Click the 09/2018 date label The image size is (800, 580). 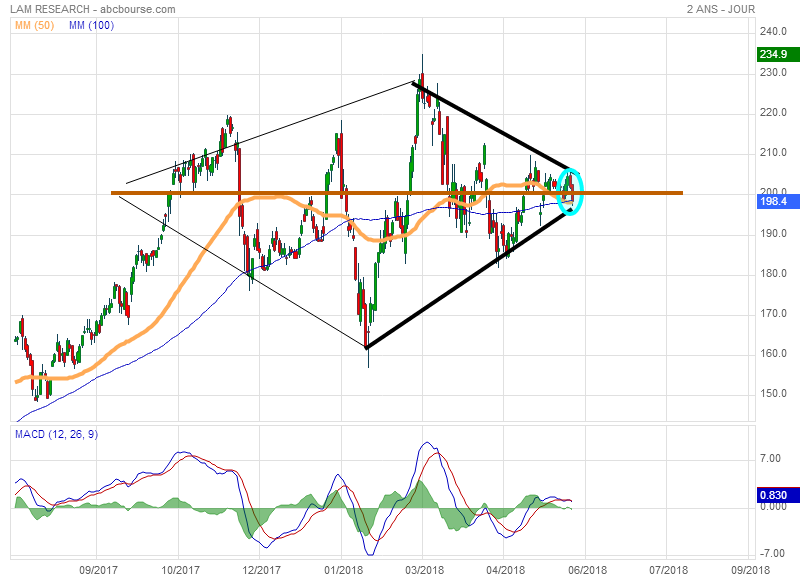point(751,570)
